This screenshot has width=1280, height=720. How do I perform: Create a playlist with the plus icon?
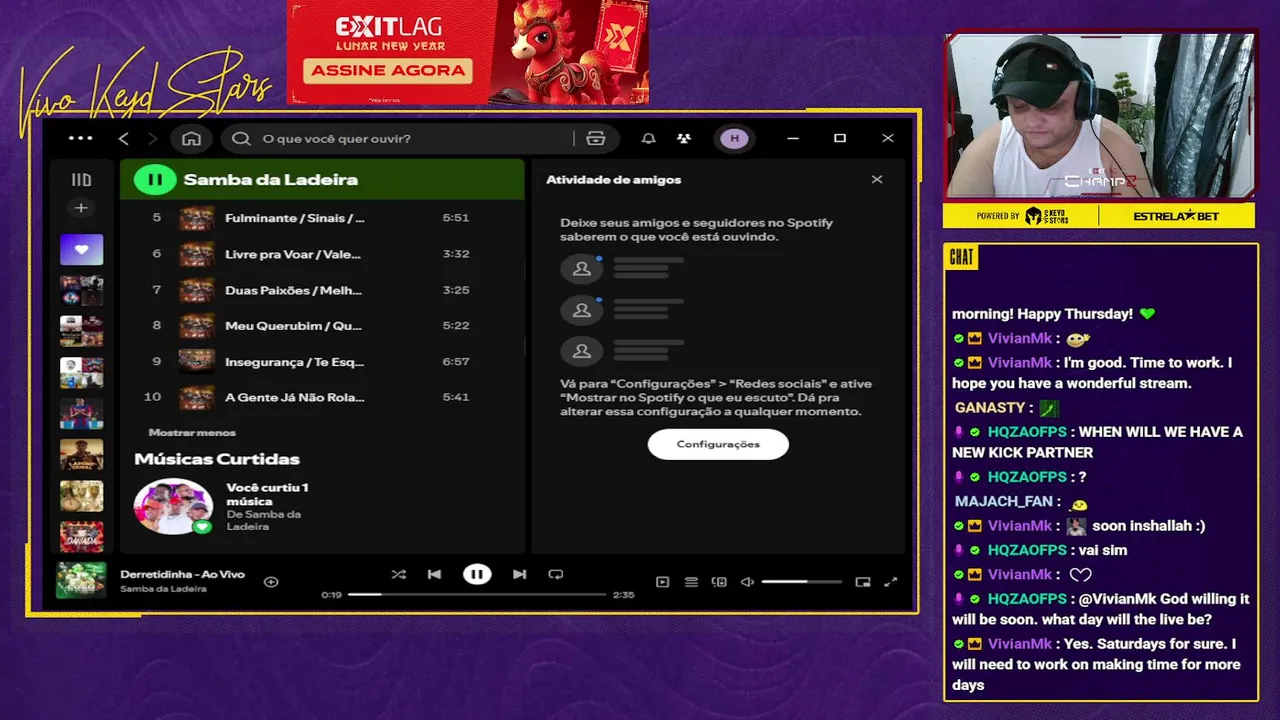(x=81, y=208)
